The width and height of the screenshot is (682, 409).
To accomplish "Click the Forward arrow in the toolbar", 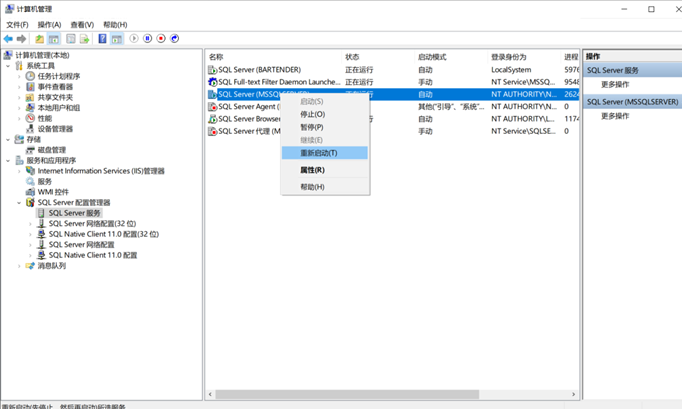I will (x=21, y=39).
